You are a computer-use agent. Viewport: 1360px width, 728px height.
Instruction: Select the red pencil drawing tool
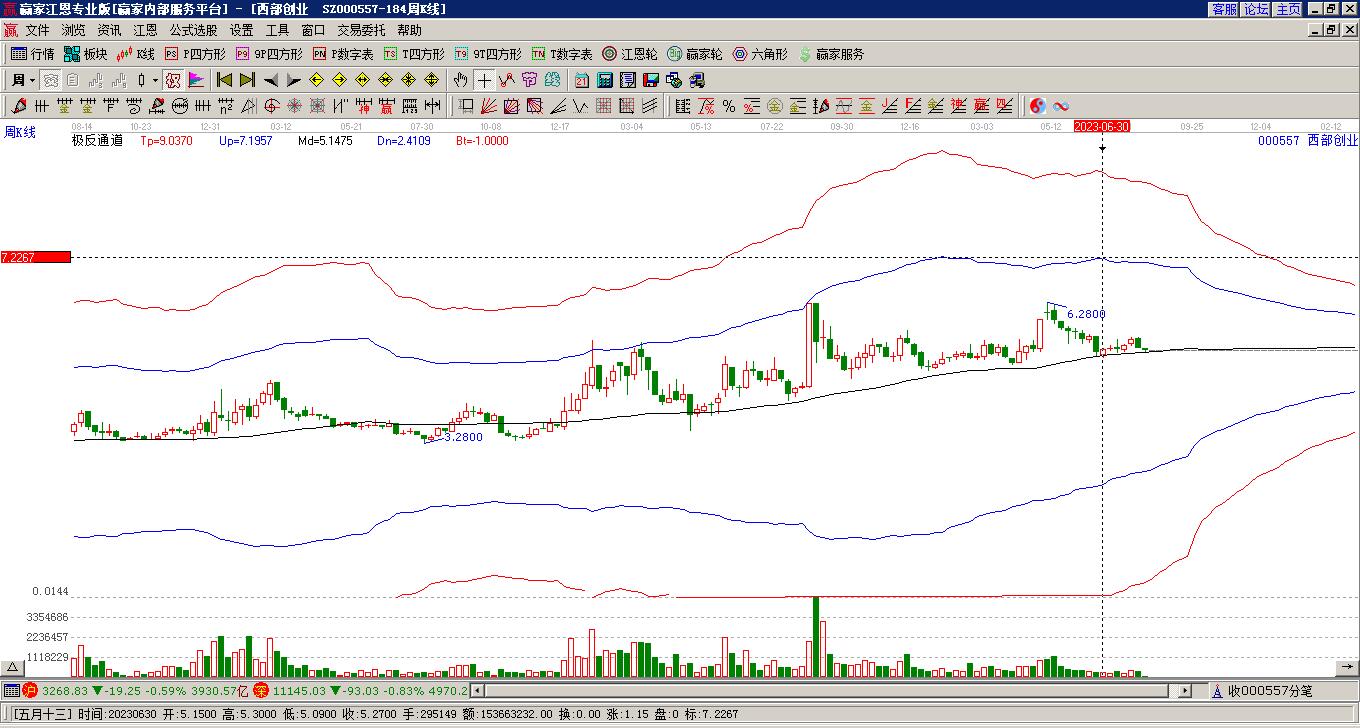click(x=18, y=106)
